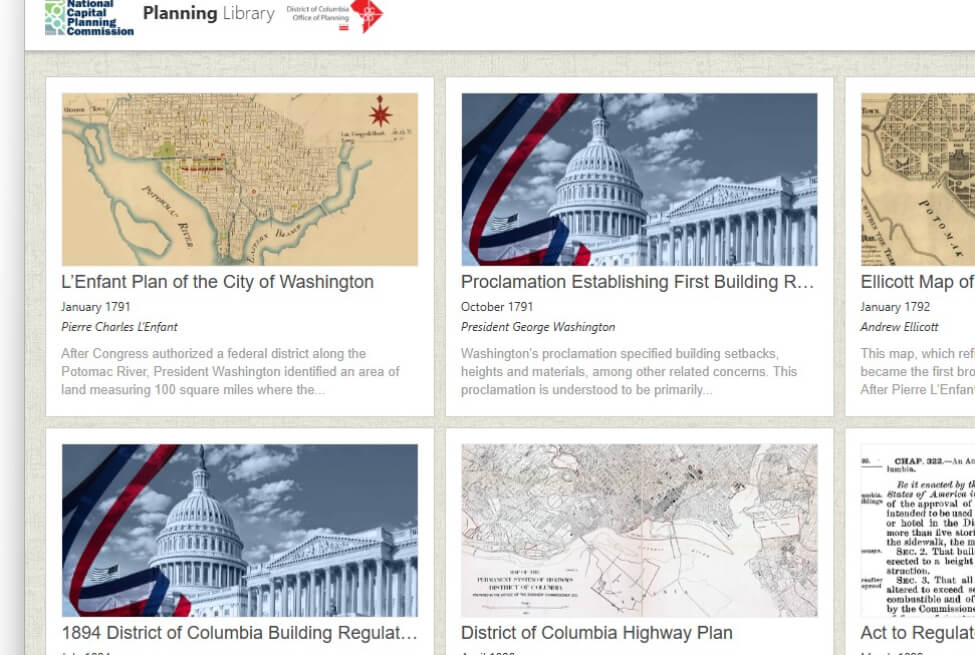The image size is (975, 655).
Task: Click the Act to Regulate title link
Action: point(917,633)
